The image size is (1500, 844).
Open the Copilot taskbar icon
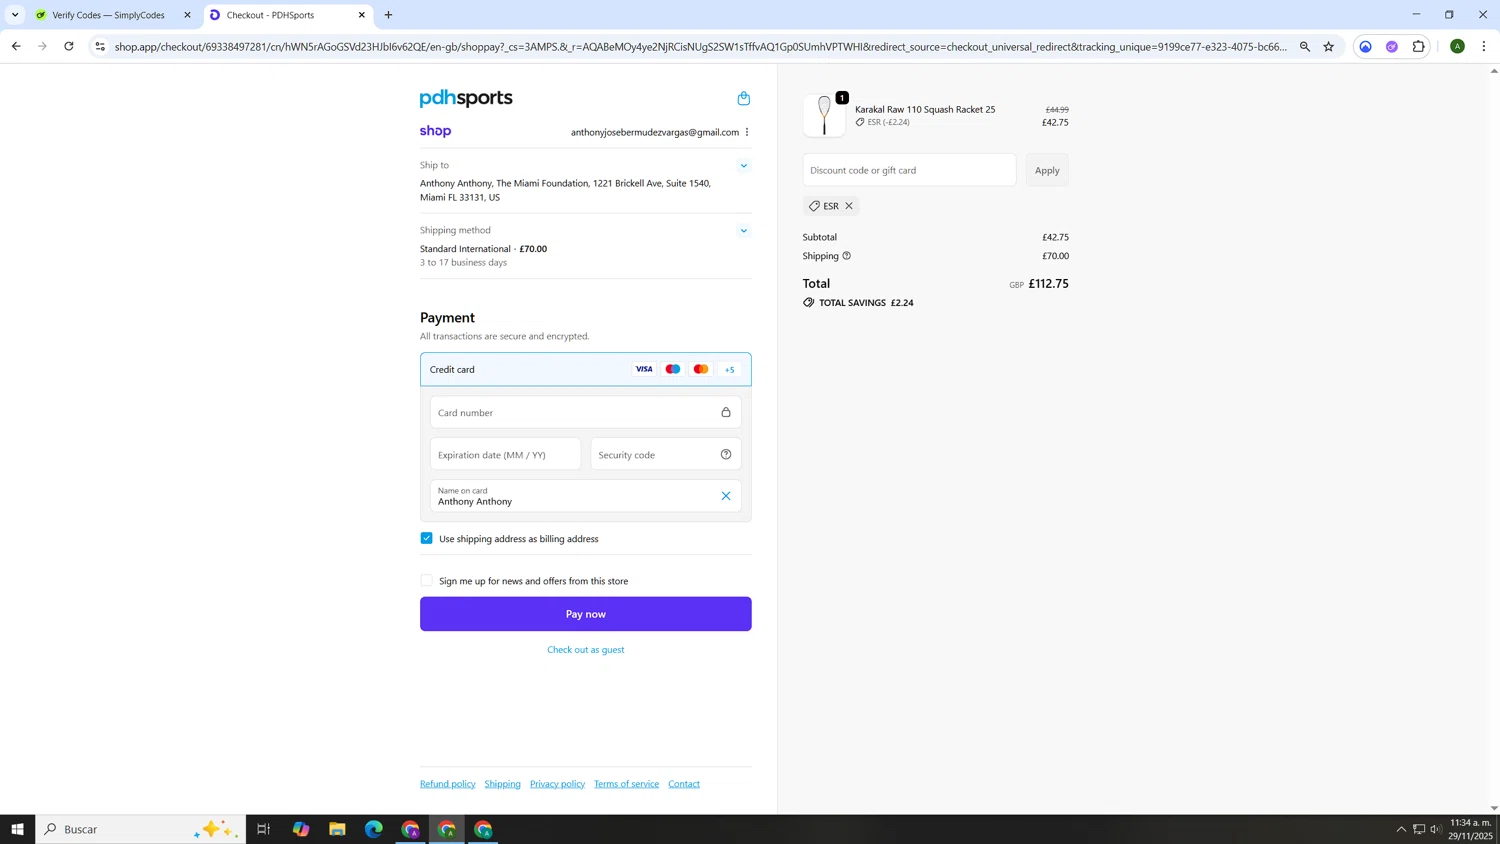coord(301,829)
